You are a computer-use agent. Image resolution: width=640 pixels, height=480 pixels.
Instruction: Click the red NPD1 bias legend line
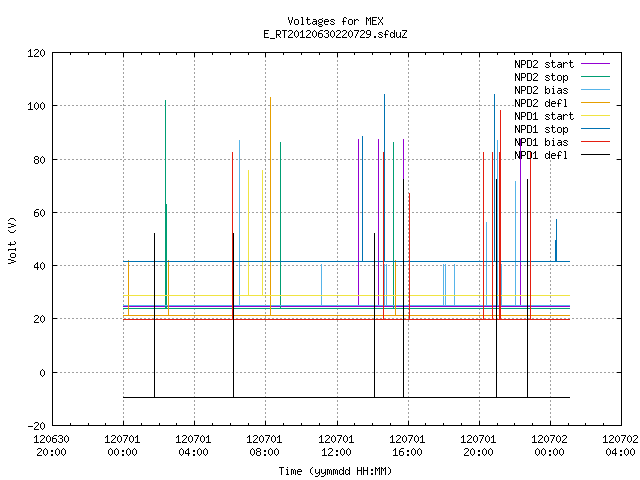tap(595, 142)
